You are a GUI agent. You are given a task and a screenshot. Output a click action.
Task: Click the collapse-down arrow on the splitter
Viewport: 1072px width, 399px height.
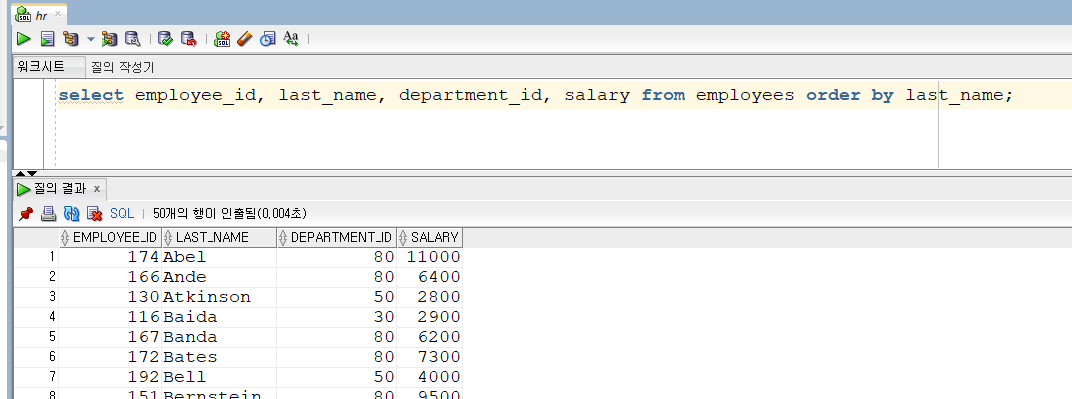[x=31, y=174]
